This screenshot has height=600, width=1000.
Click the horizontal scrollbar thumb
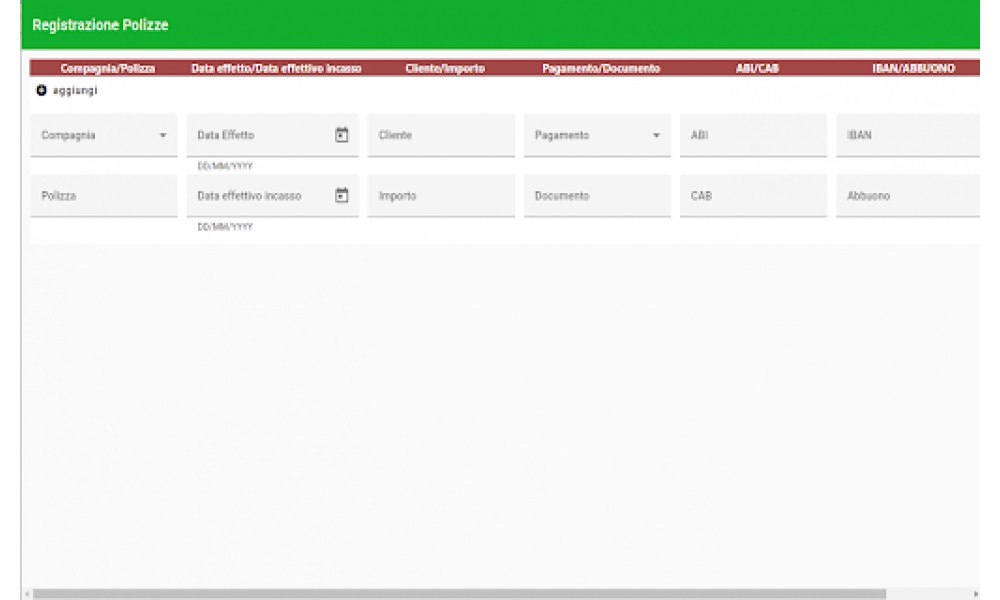(x=459, y=594)
